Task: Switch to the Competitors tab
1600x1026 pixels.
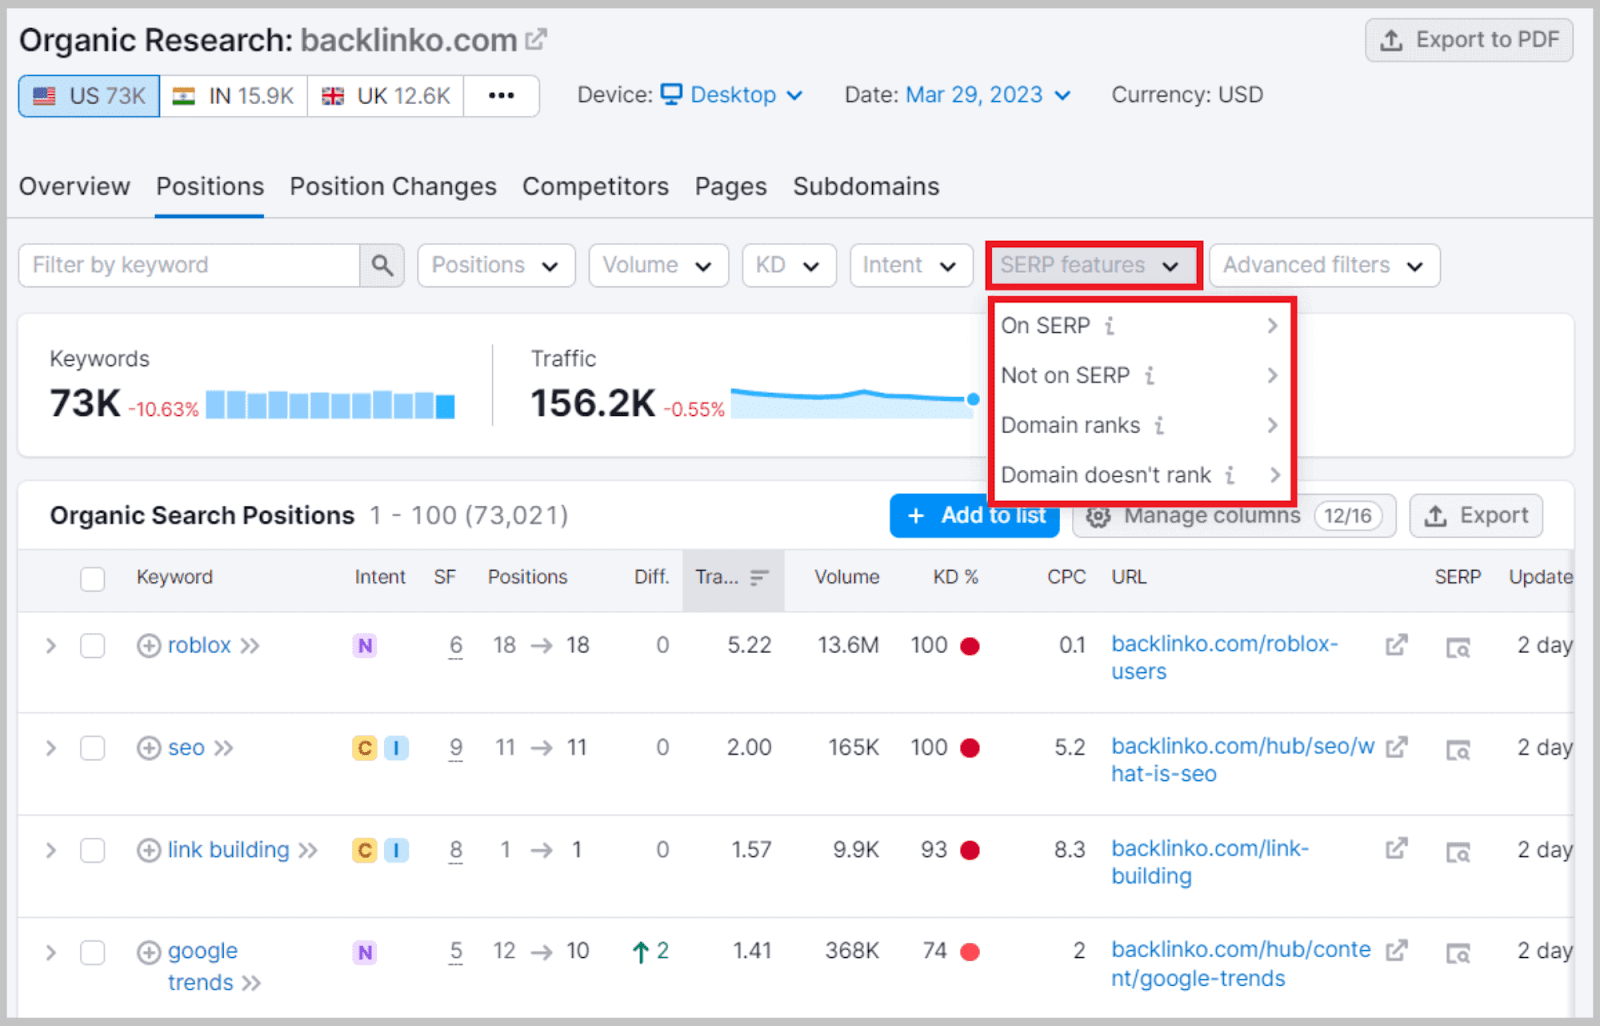Action: 596,187
